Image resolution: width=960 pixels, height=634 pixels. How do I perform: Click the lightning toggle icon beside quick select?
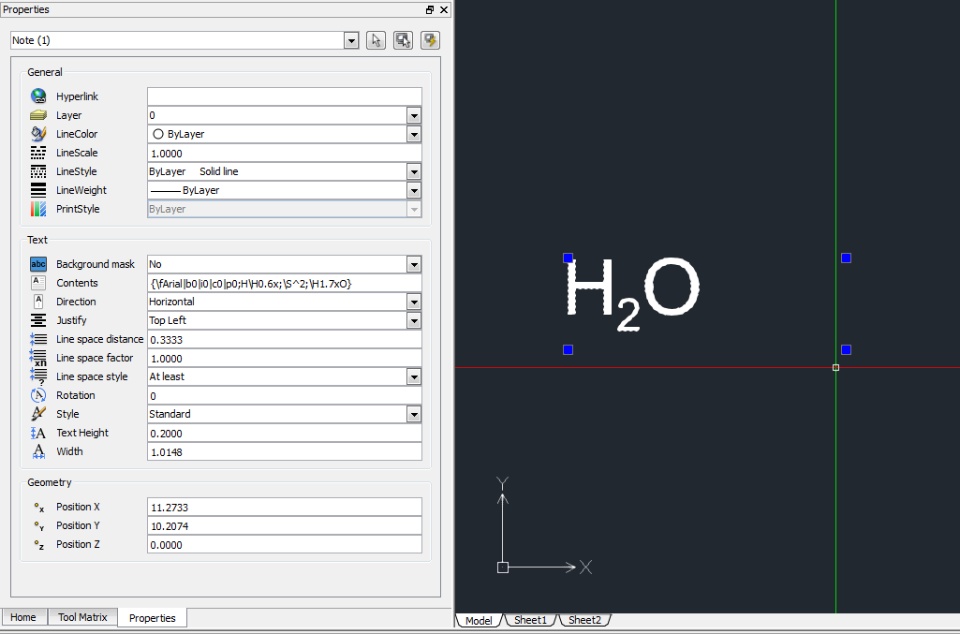430,40
